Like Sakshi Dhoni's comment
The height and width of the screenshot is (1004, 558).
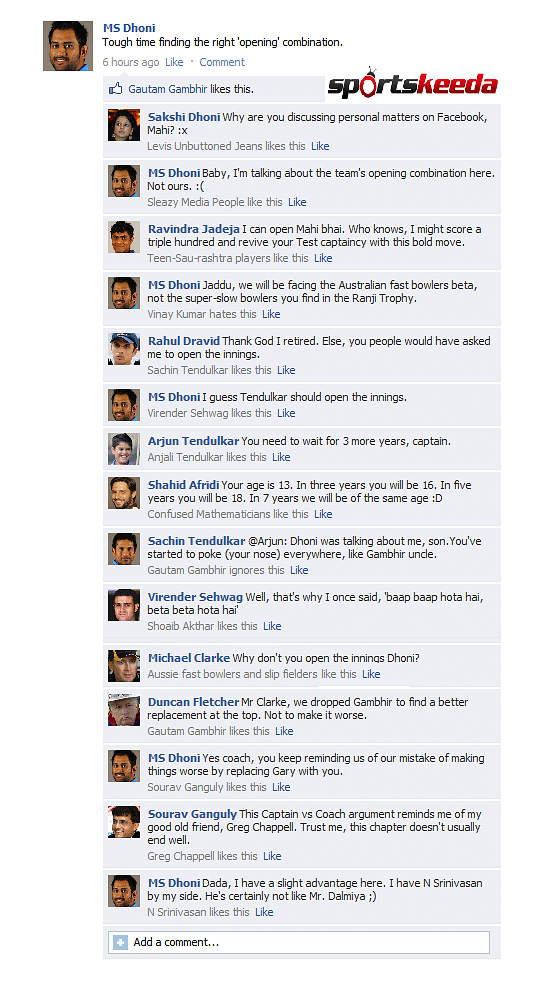click(320, 146)
